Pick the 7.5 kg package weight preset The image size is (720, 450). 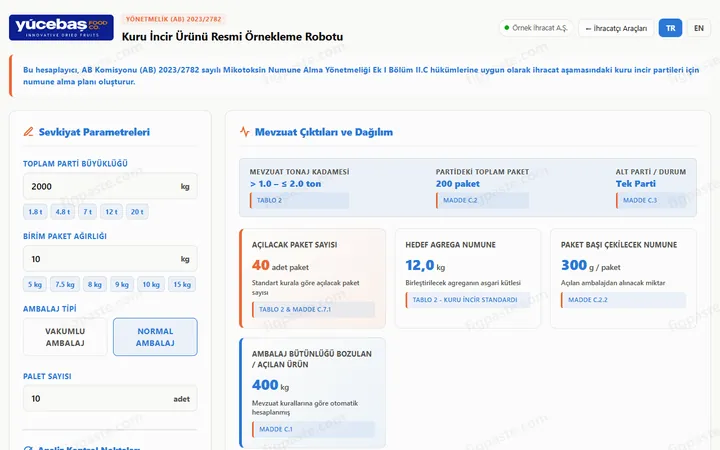65,284
